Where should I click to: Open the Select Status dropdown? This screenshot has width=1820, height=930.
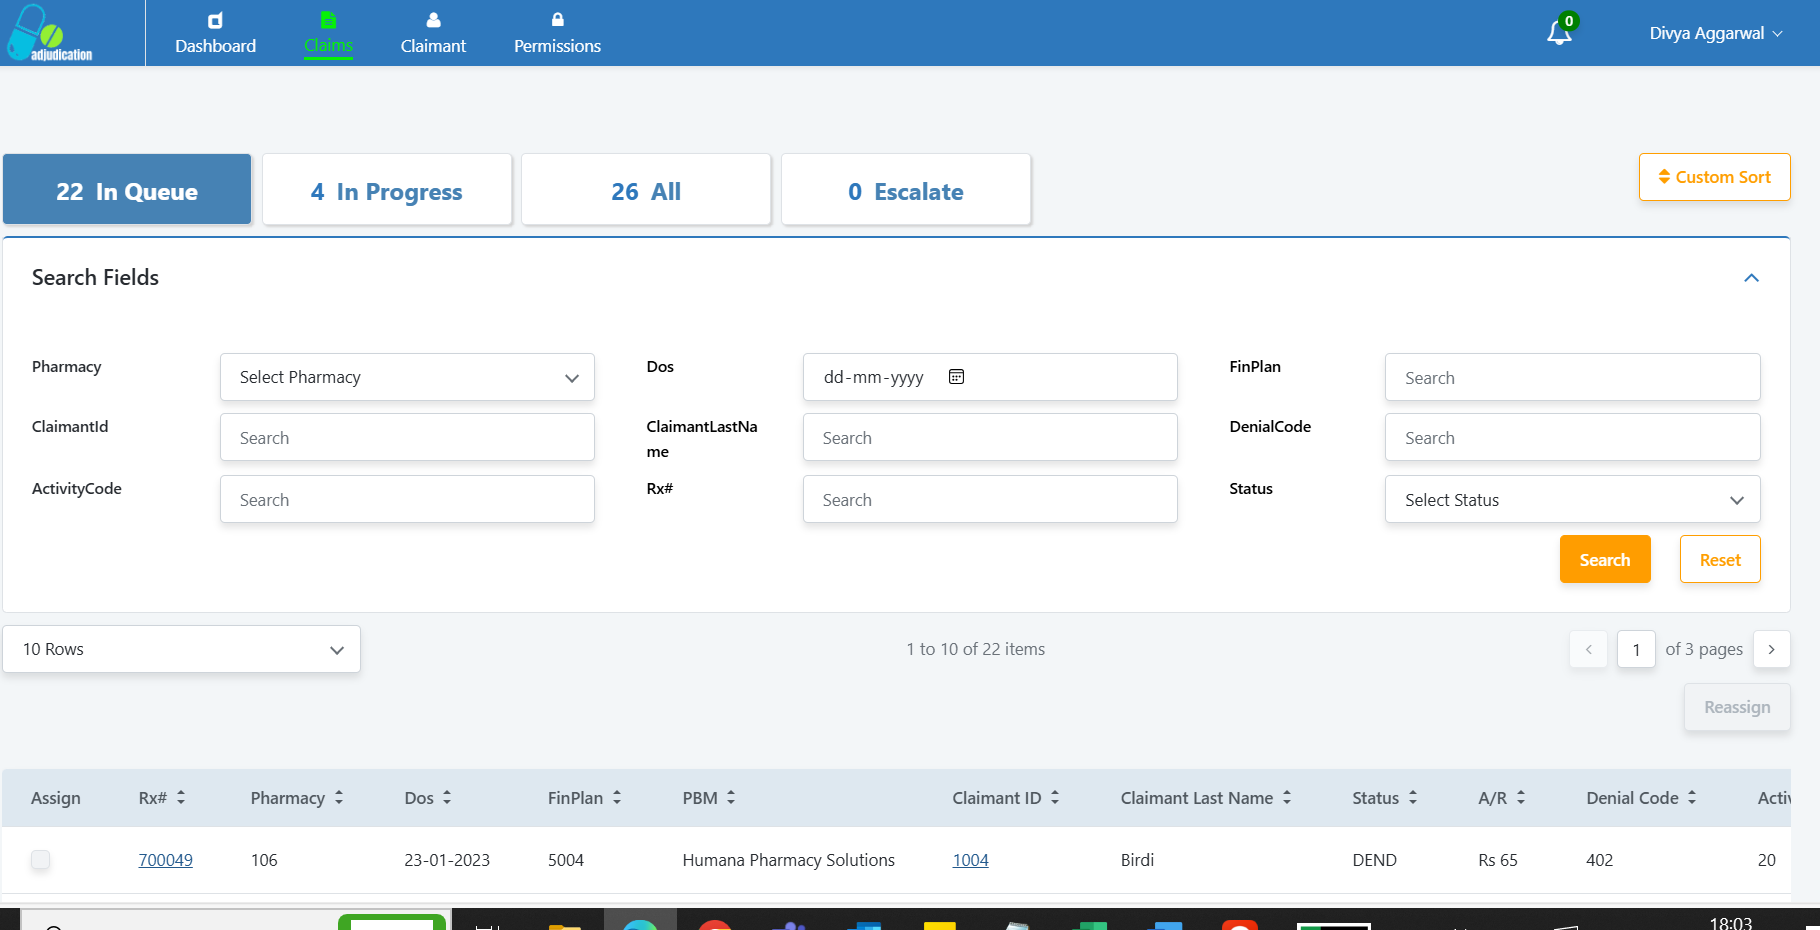[1572, 500]
